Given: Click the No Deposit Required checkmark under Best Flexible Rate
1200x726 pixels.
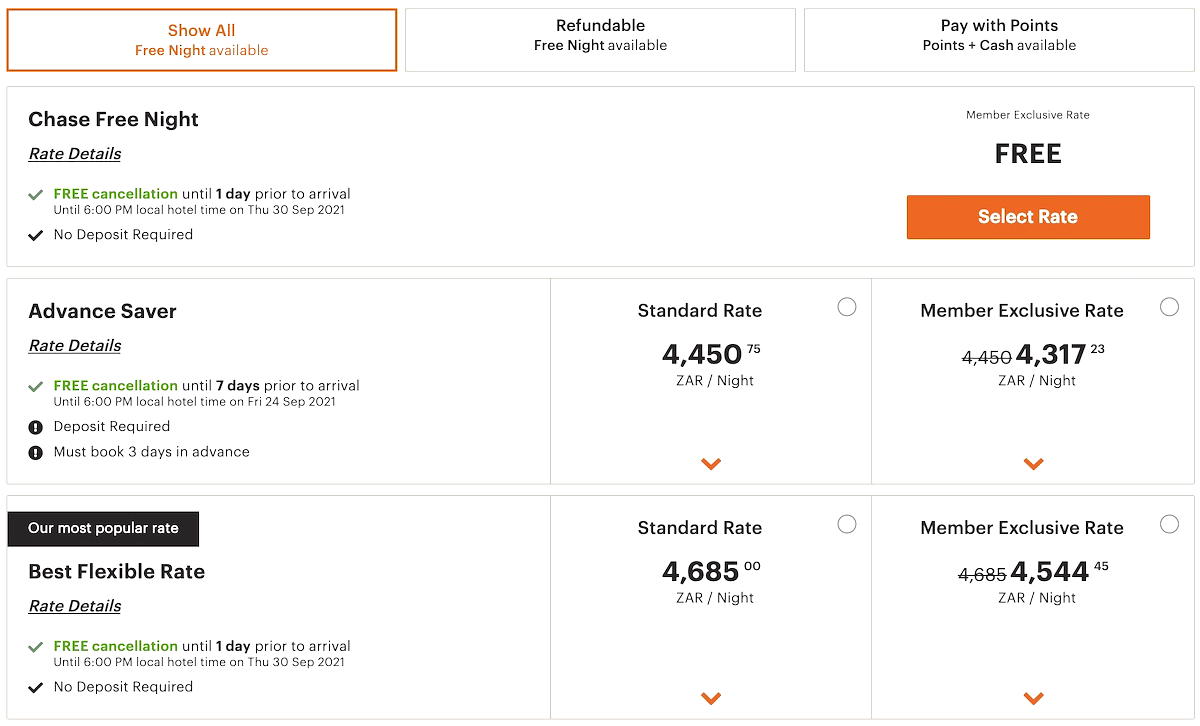Looking at the screenshot, I should [36, 687].
